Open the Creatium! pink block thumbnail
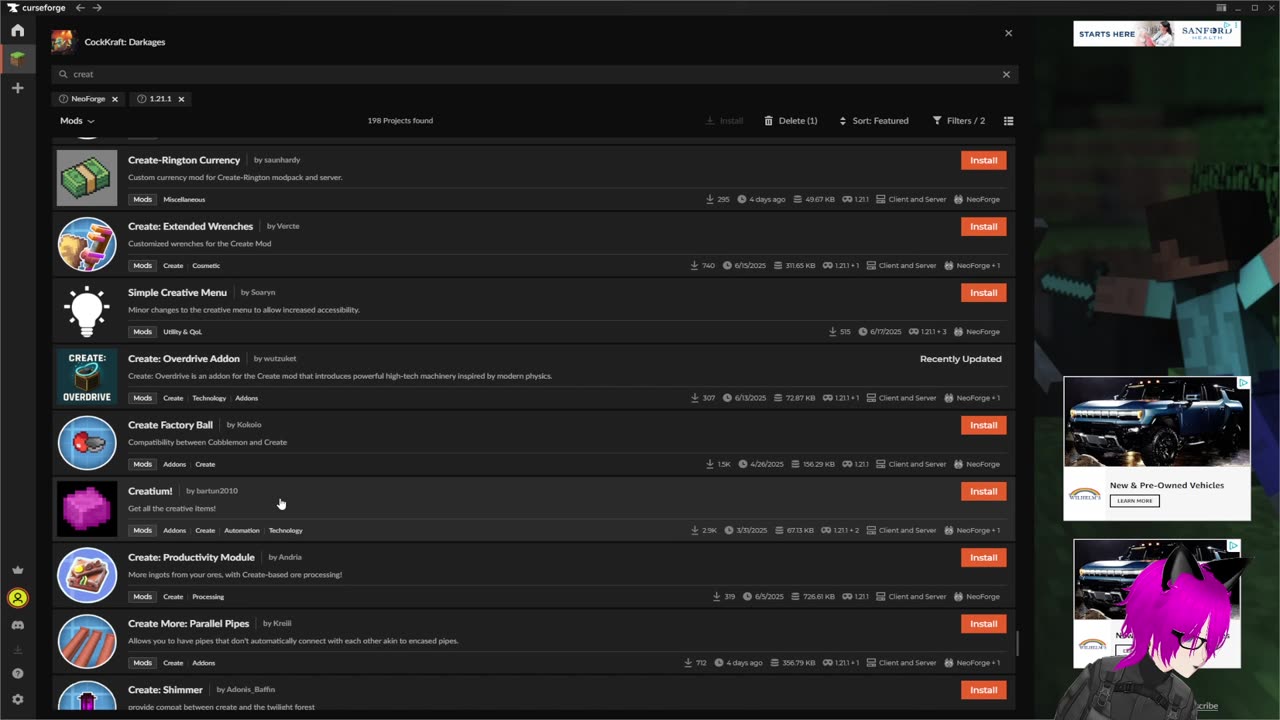1280x720 pixels. [87, 509]
